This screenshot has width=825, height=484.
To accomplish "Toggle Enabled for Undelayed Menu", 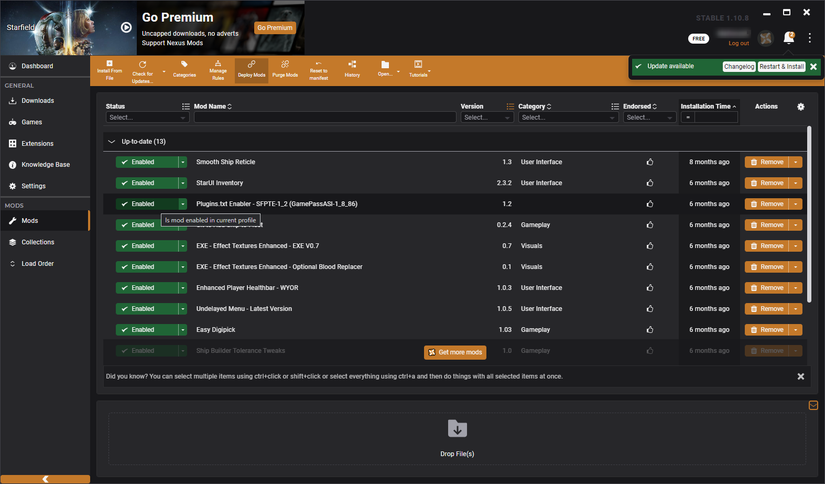I will click(x=147, y=309).
